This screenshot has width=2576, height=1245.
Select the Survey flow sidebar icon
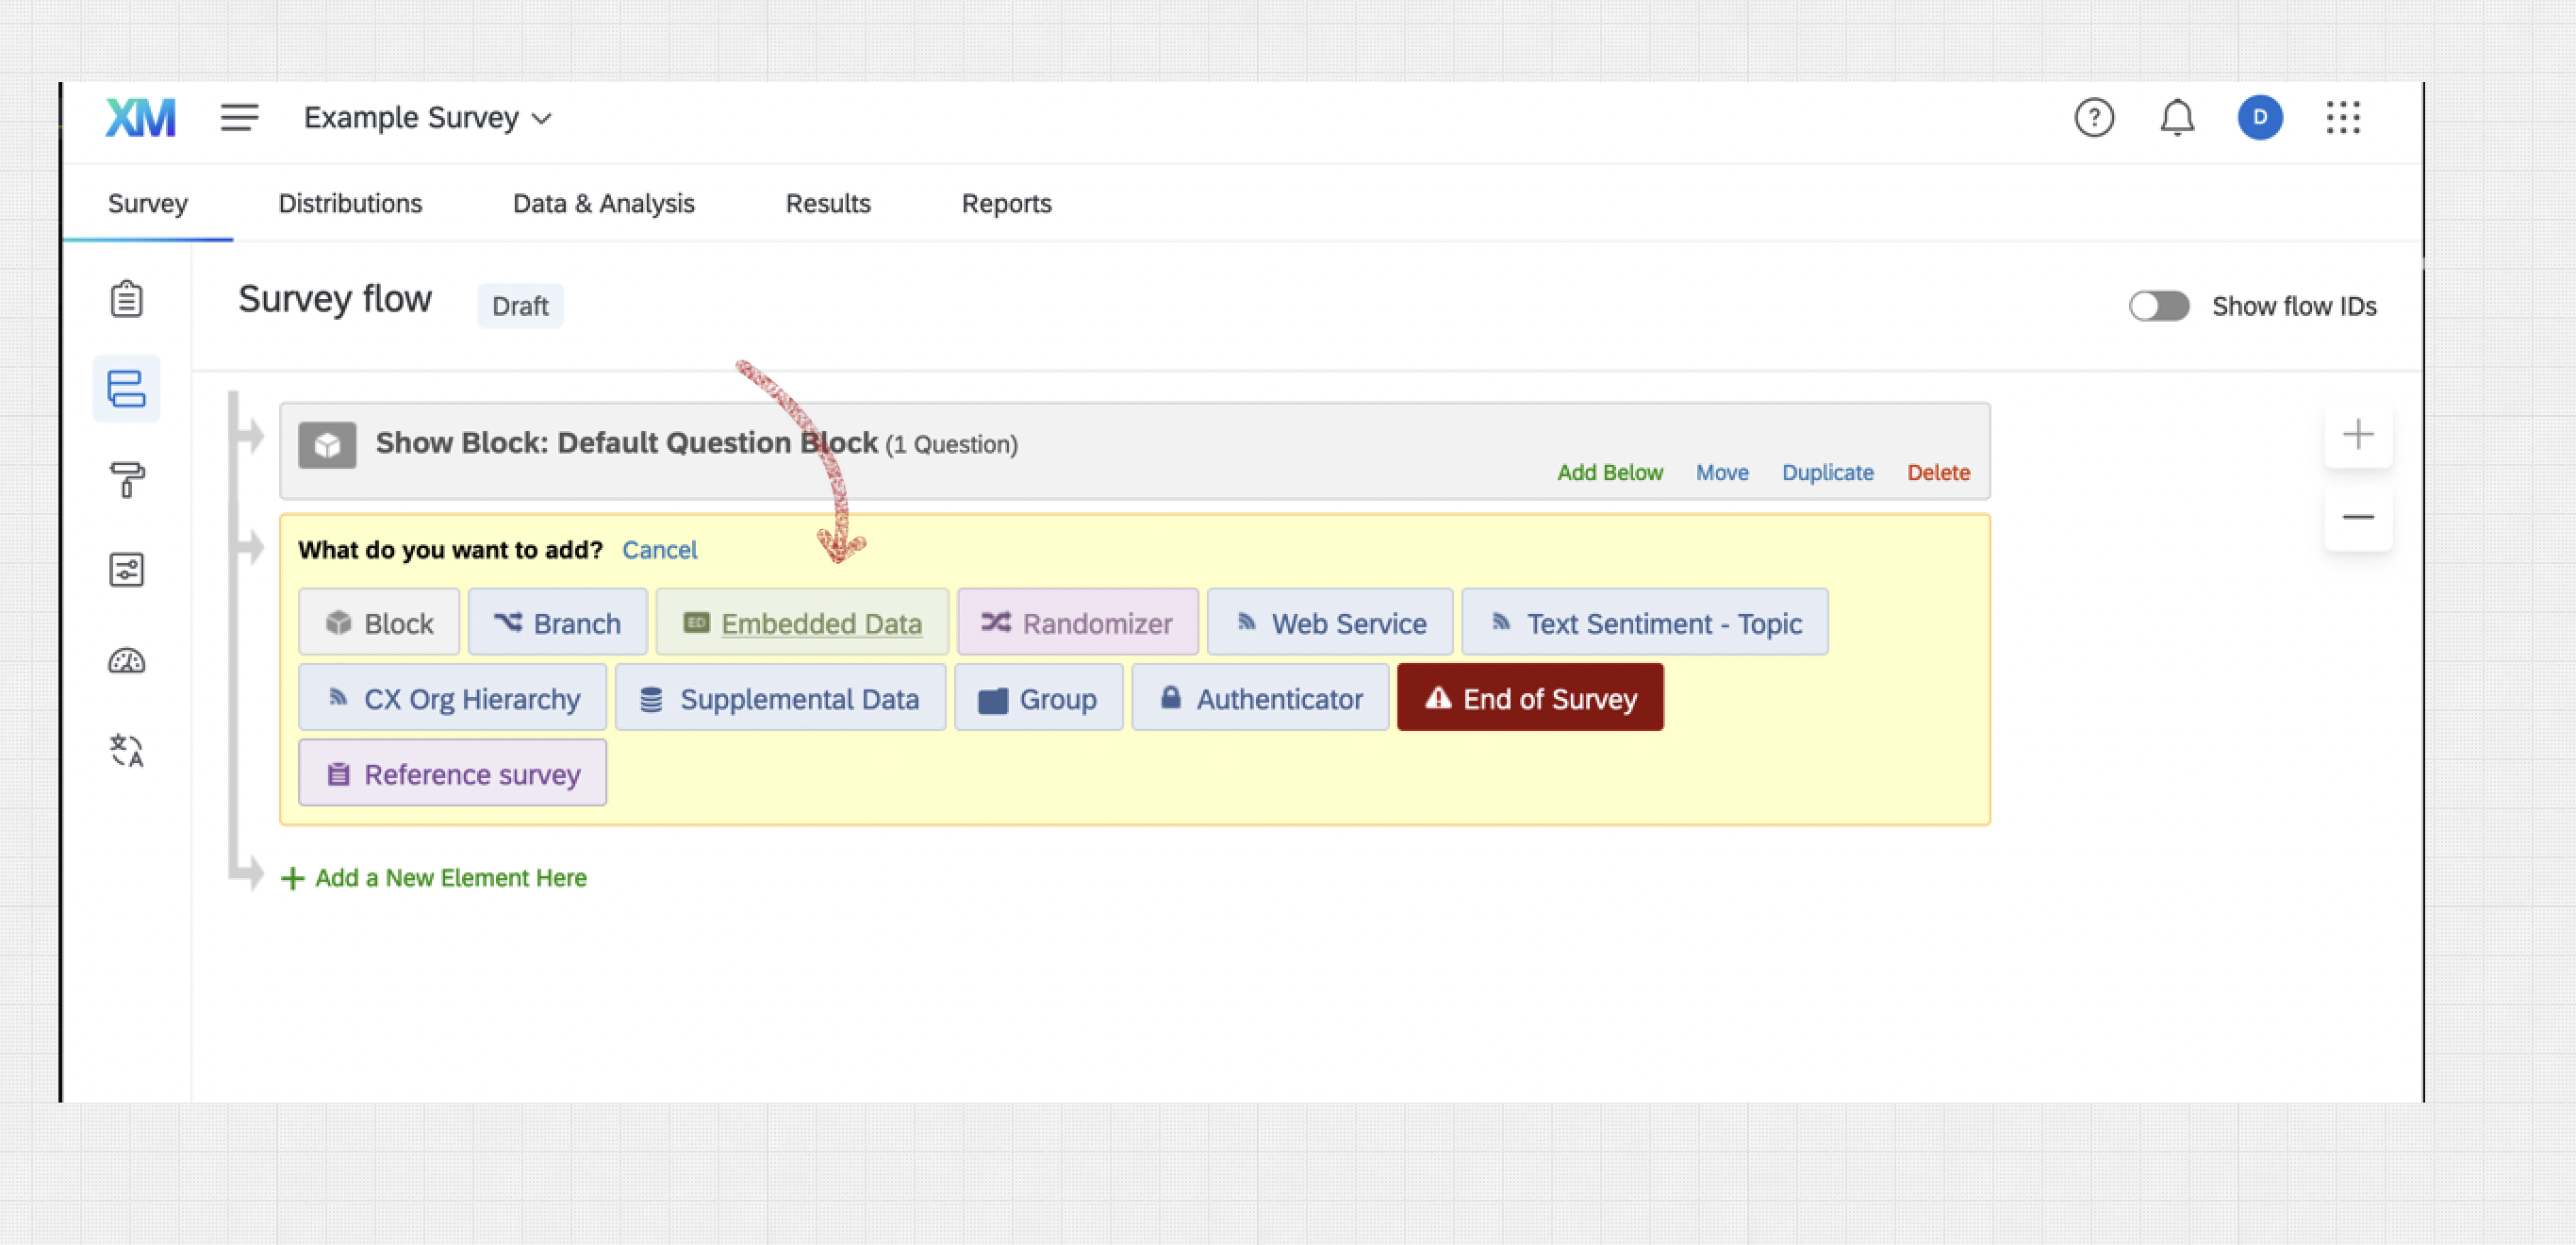(x=126, y=389)
